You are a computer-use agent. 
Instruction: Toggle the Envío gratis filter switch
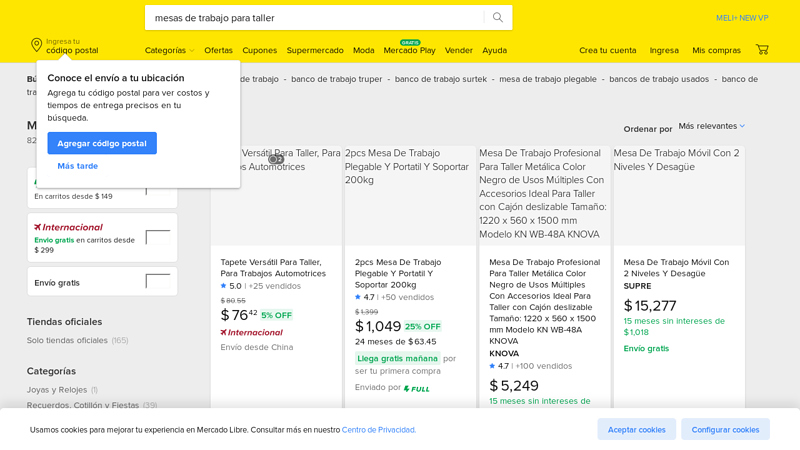pyautogui.click(x=157, y=282)
